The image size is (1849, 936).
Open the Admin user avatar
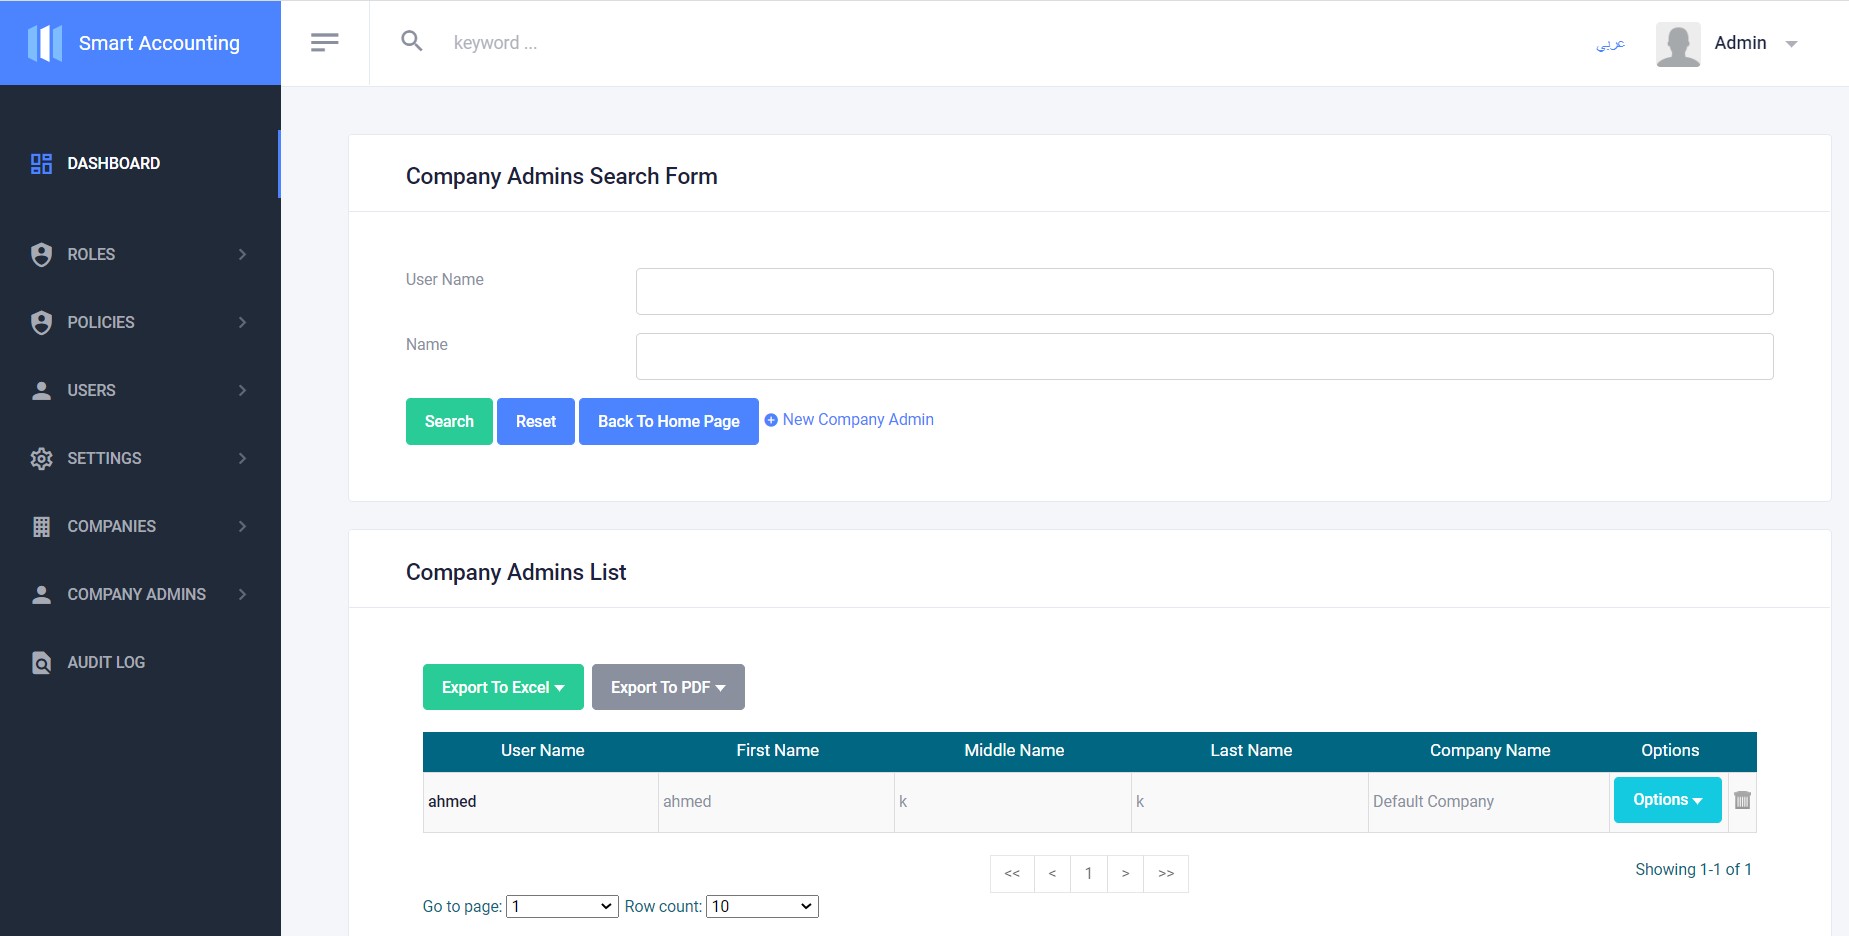click(1678, 44)
